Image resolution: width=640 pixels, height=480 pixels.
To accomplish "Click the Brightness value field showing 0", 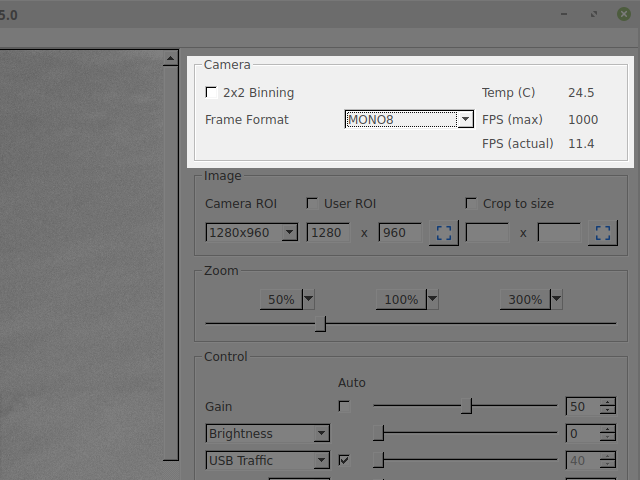I will pos(583,433).
